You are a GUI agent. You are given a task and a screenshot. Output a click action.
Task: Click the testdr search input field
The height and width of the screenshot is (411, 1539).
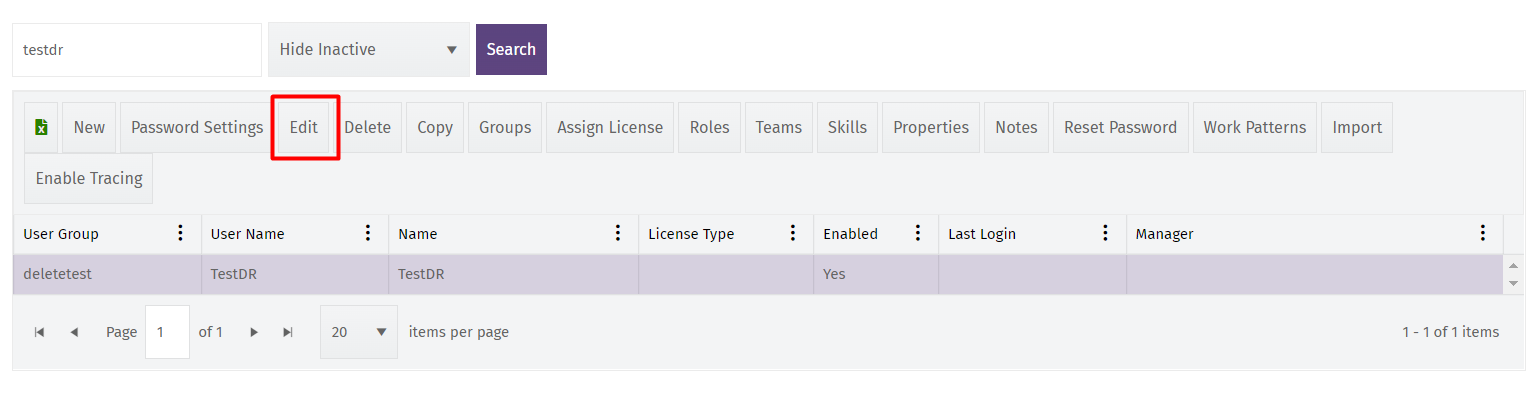coord(136,50)
